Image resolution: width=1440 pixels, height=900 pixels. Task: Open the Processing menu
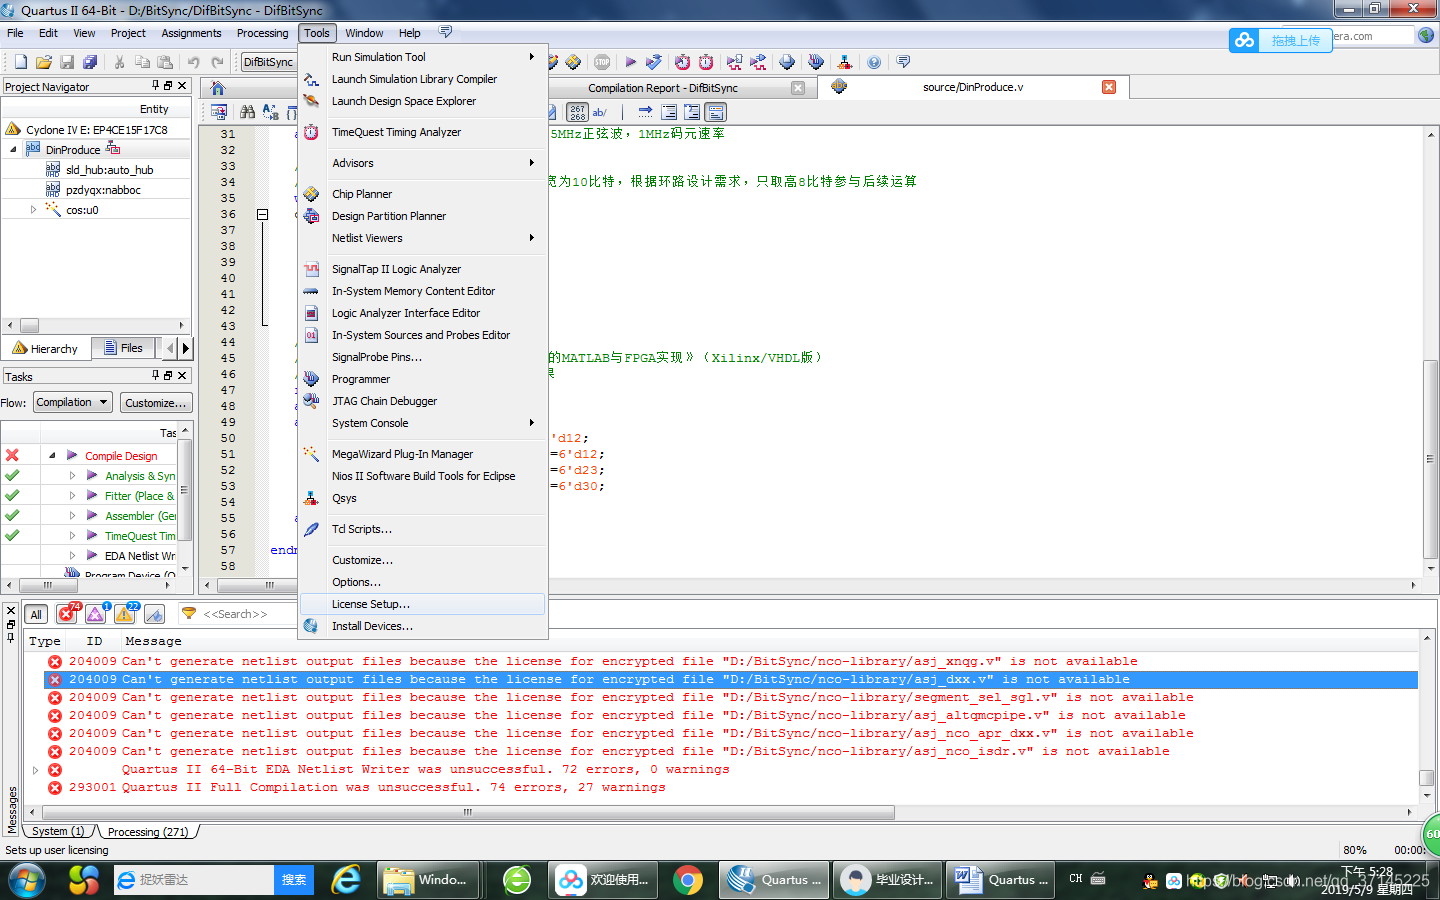[x=262, y=33]
